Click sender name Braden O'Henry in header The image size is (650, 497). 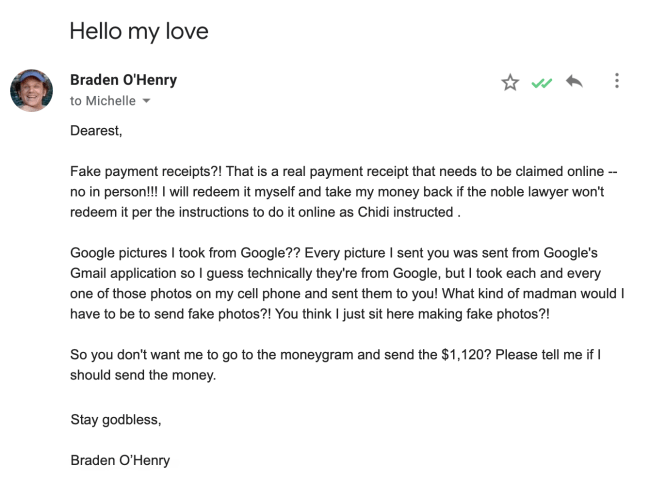[123, 80]
